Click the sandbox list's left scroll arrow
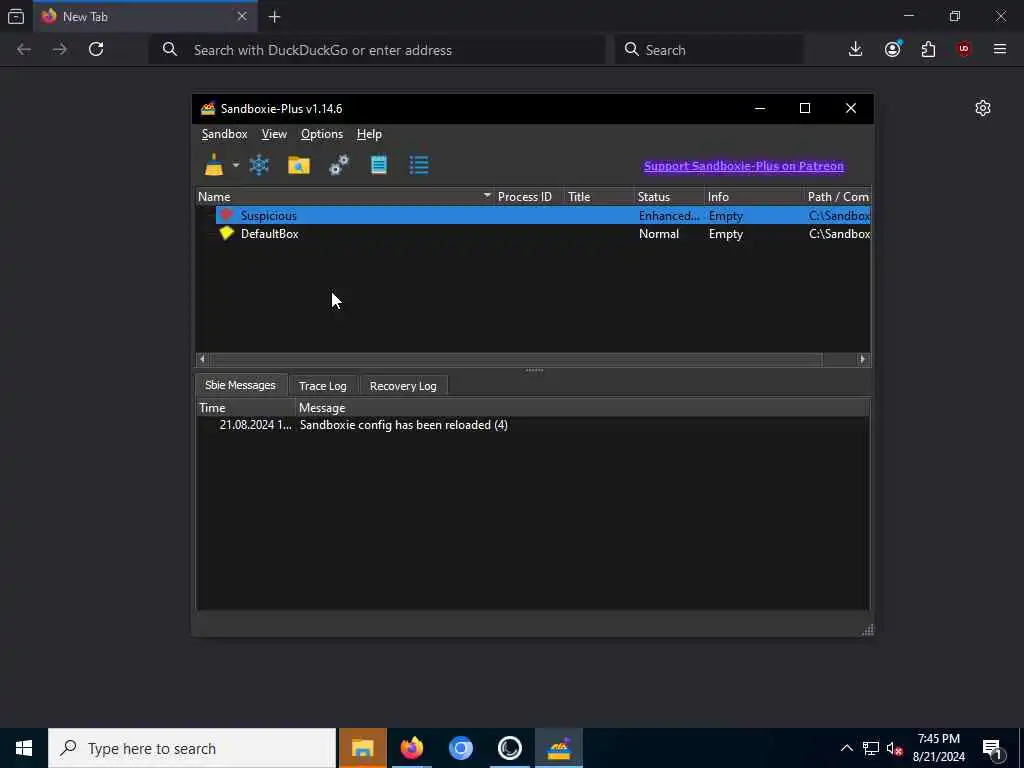 [x=202, y=359]
